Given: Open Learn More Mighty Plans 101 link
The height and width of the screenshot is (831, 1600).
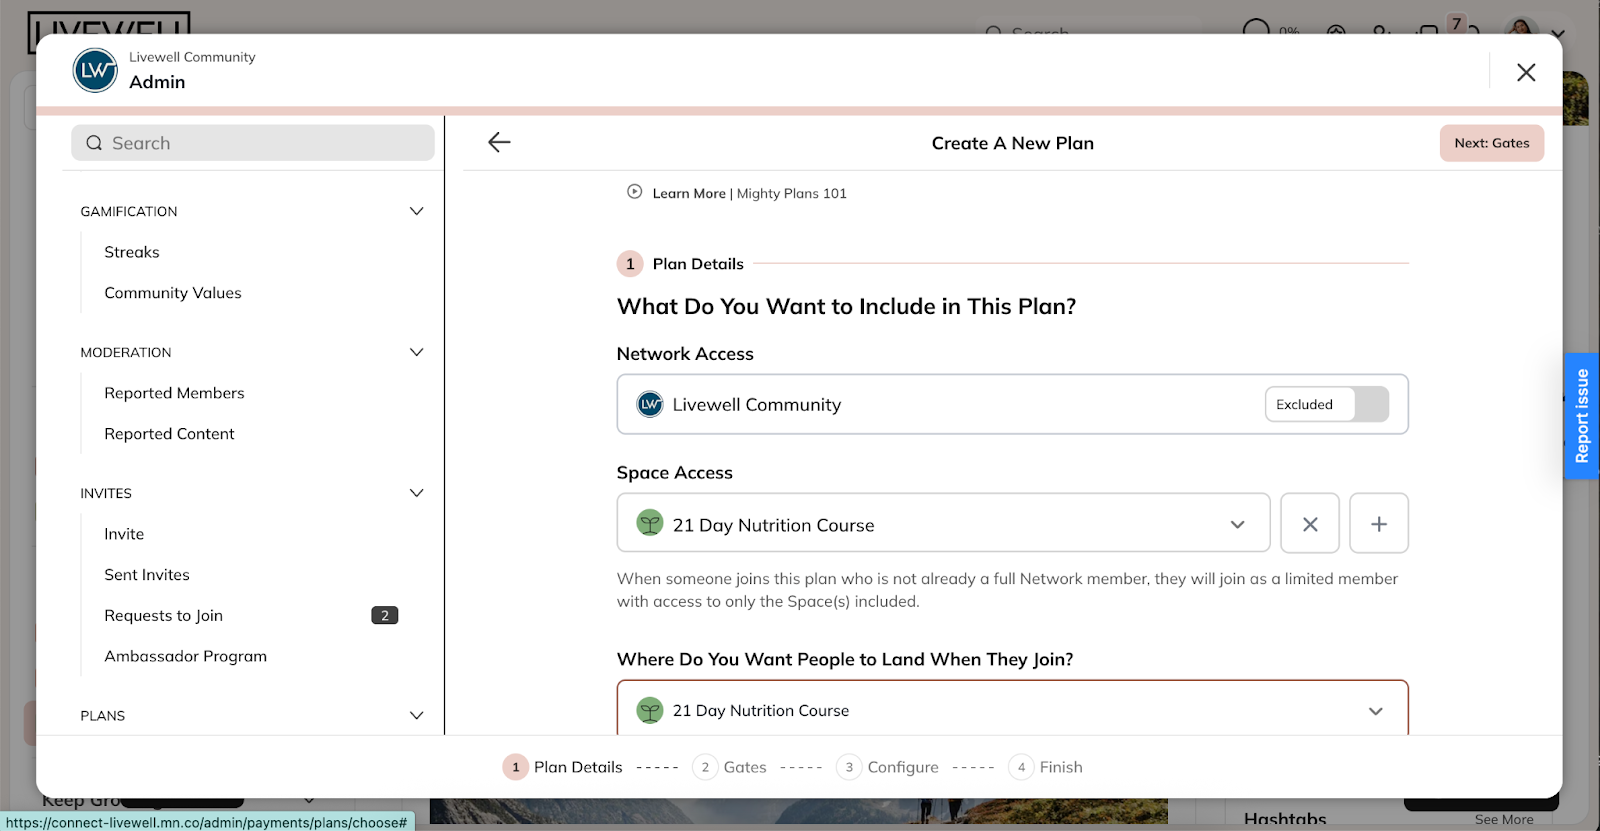Looking at the screenshot, I should [749, 193].
